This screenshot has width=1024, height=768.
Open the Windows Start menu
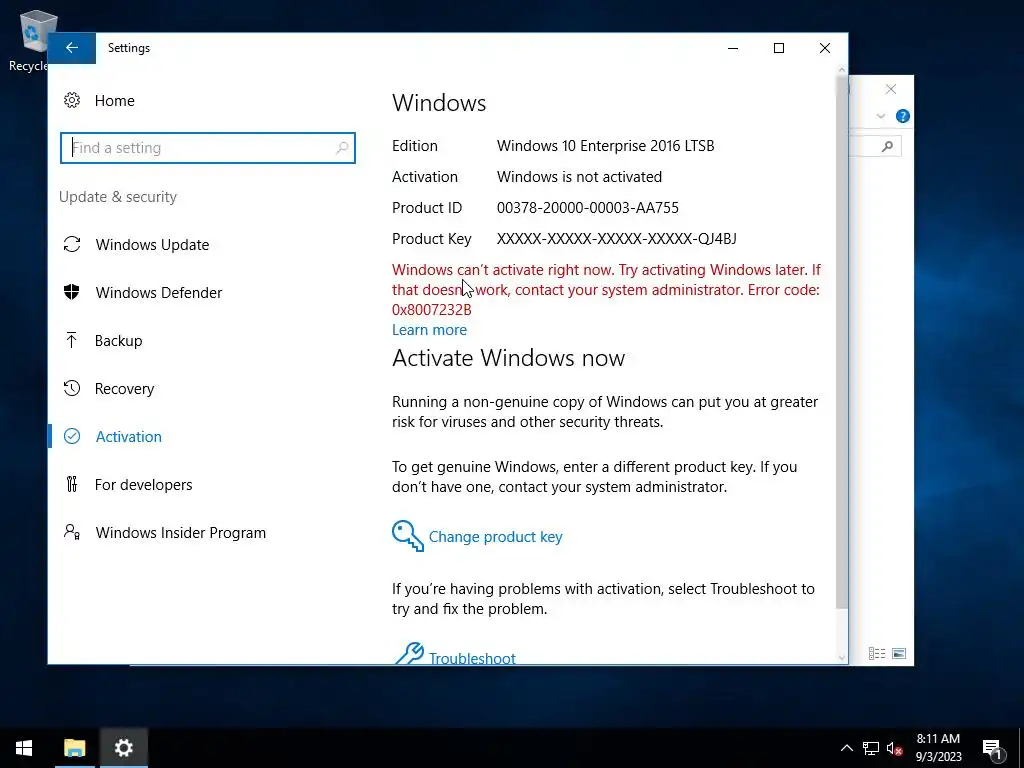click(x=24, y=748)
